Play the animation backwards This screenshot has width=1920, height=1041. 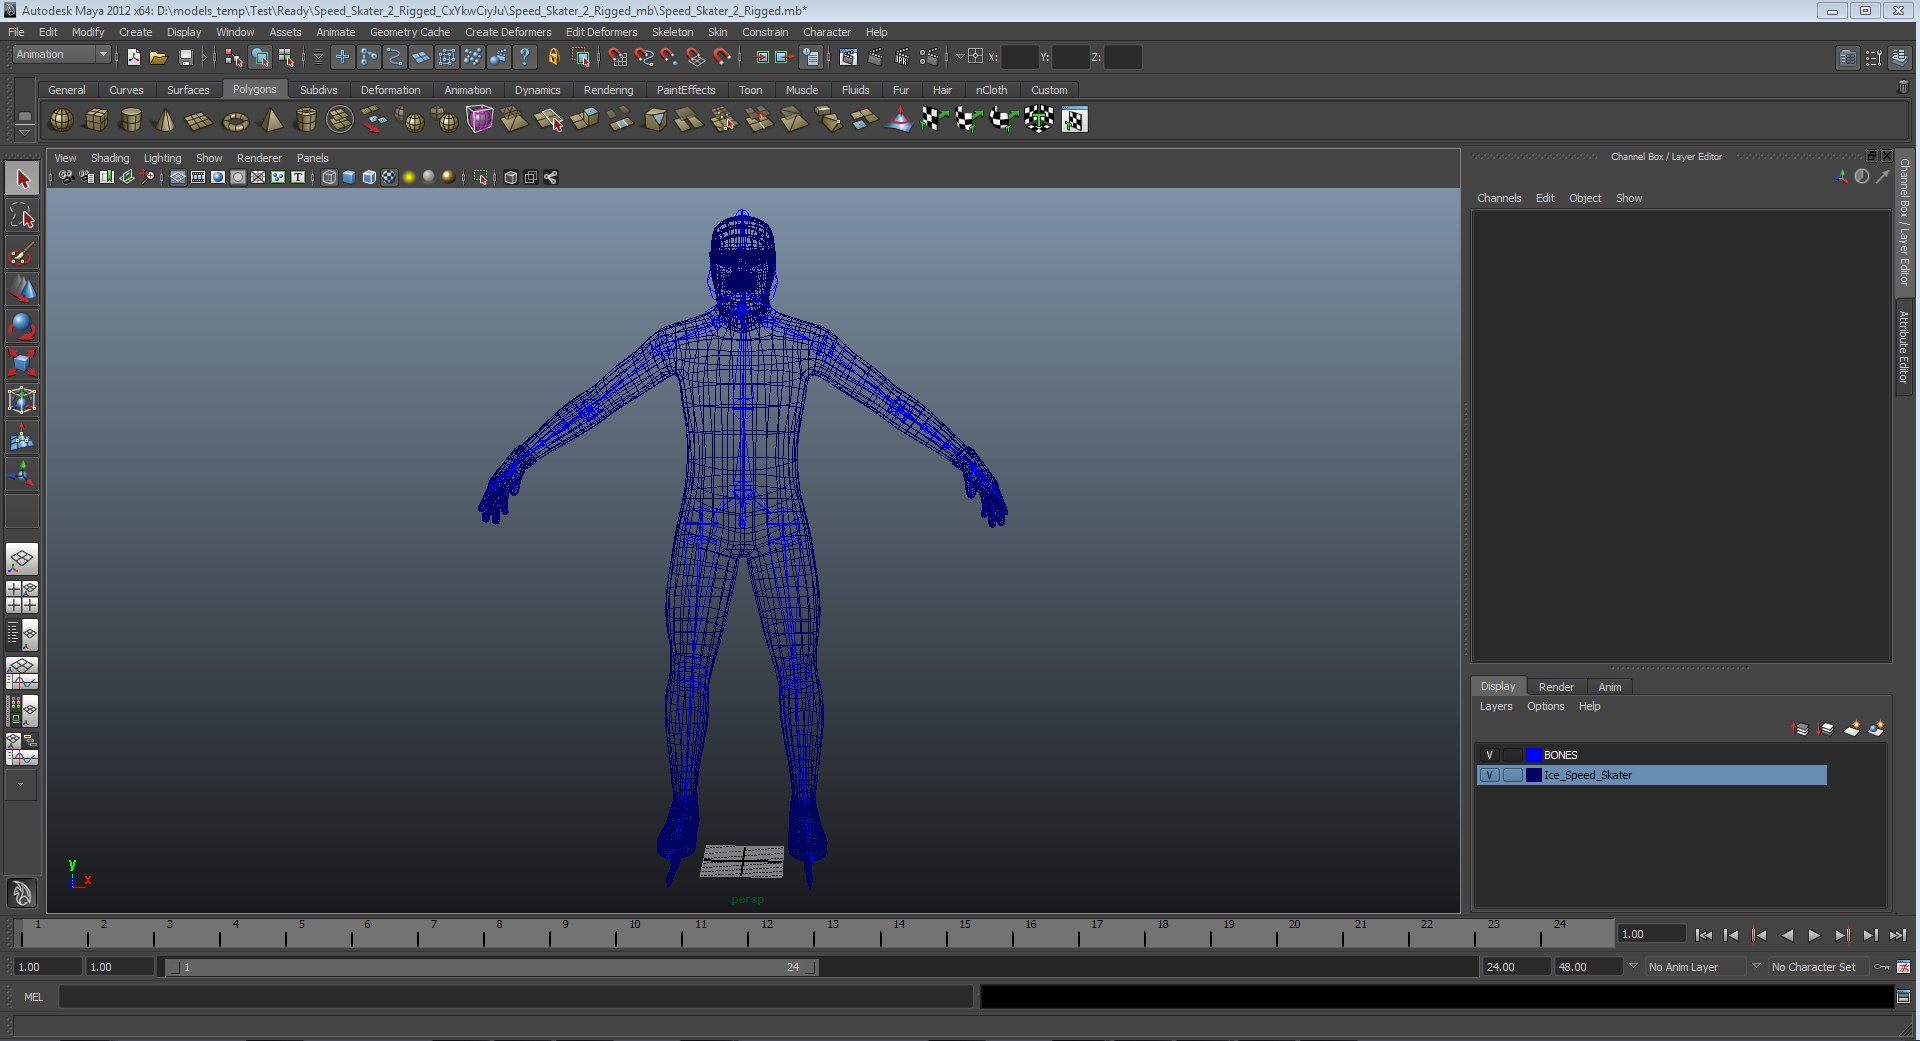pyautogui.click(x=1787, y=935)
